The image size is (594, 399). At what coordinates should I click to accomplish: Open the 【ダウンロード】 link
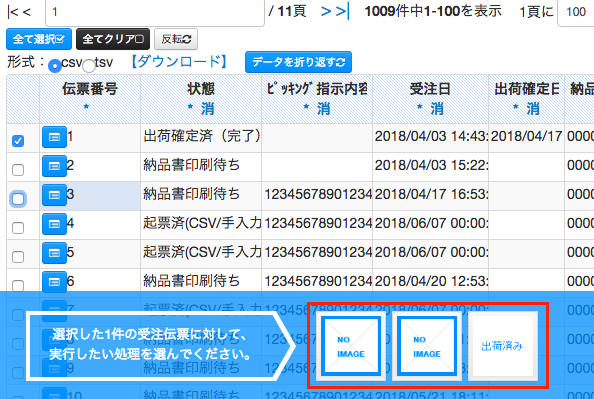click(179, 61)
